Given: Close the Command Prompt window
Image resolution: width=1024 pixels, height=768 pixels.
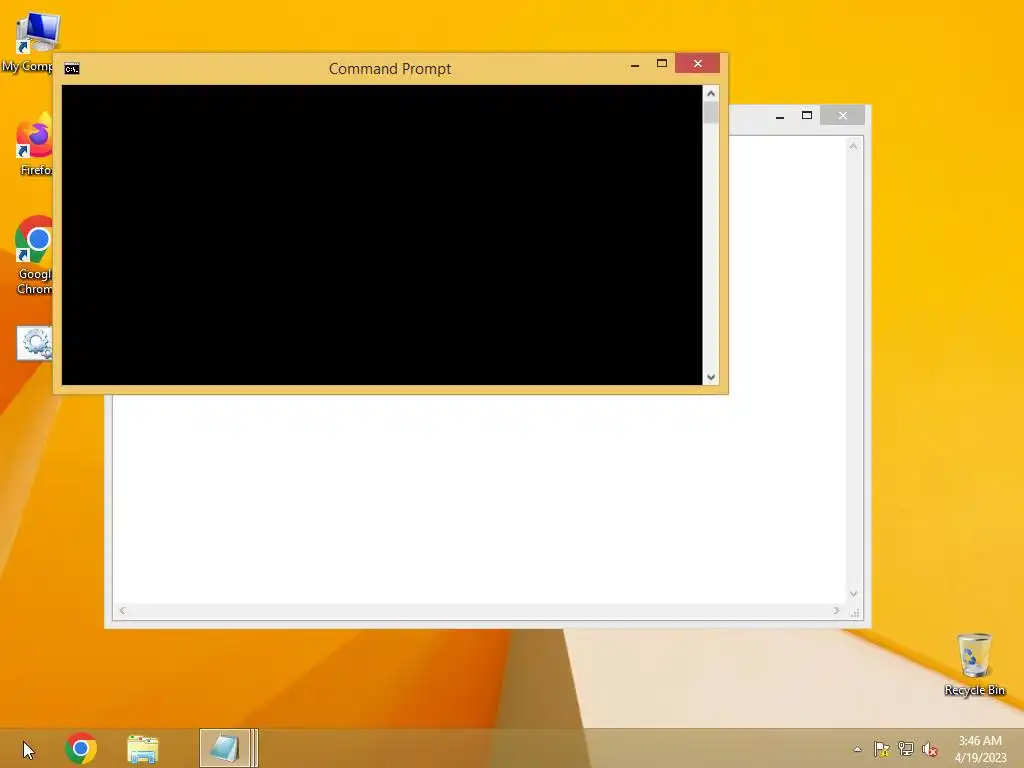Looking at the screenshot, I should 697,63.
